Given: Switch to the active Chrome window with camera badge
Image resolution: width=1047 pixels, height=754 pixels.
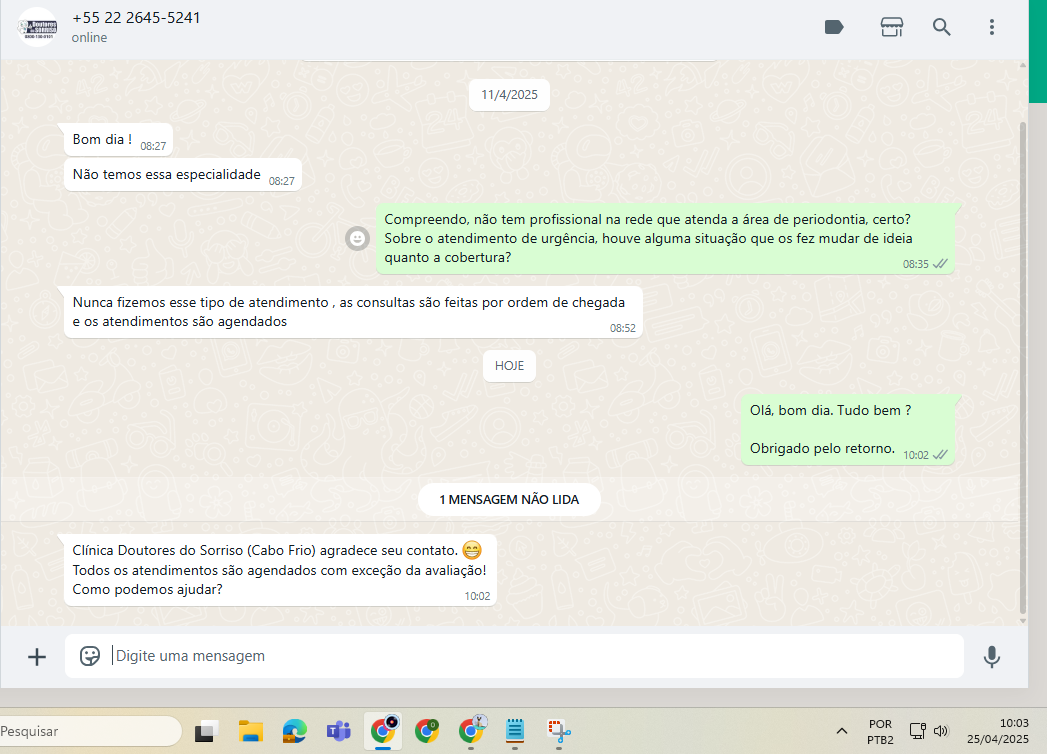Looking at the screenshot, I should [383, 731].
